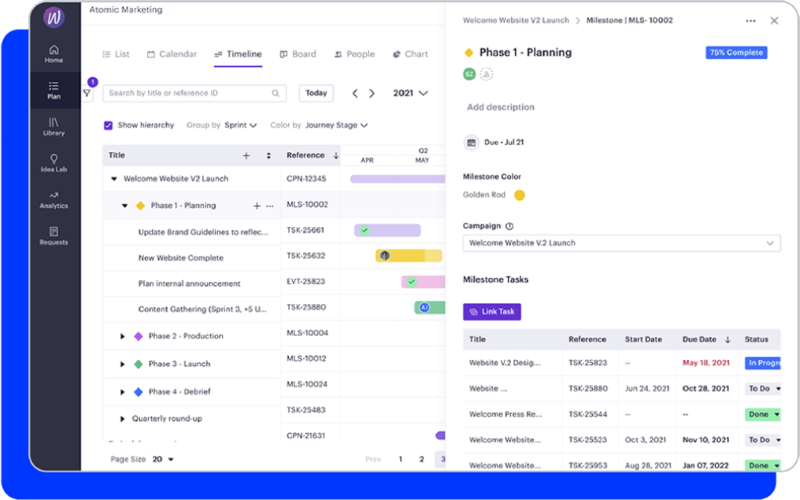
Task: Open Idea Lab in sidebar
Action: click(x=54, y=163)
